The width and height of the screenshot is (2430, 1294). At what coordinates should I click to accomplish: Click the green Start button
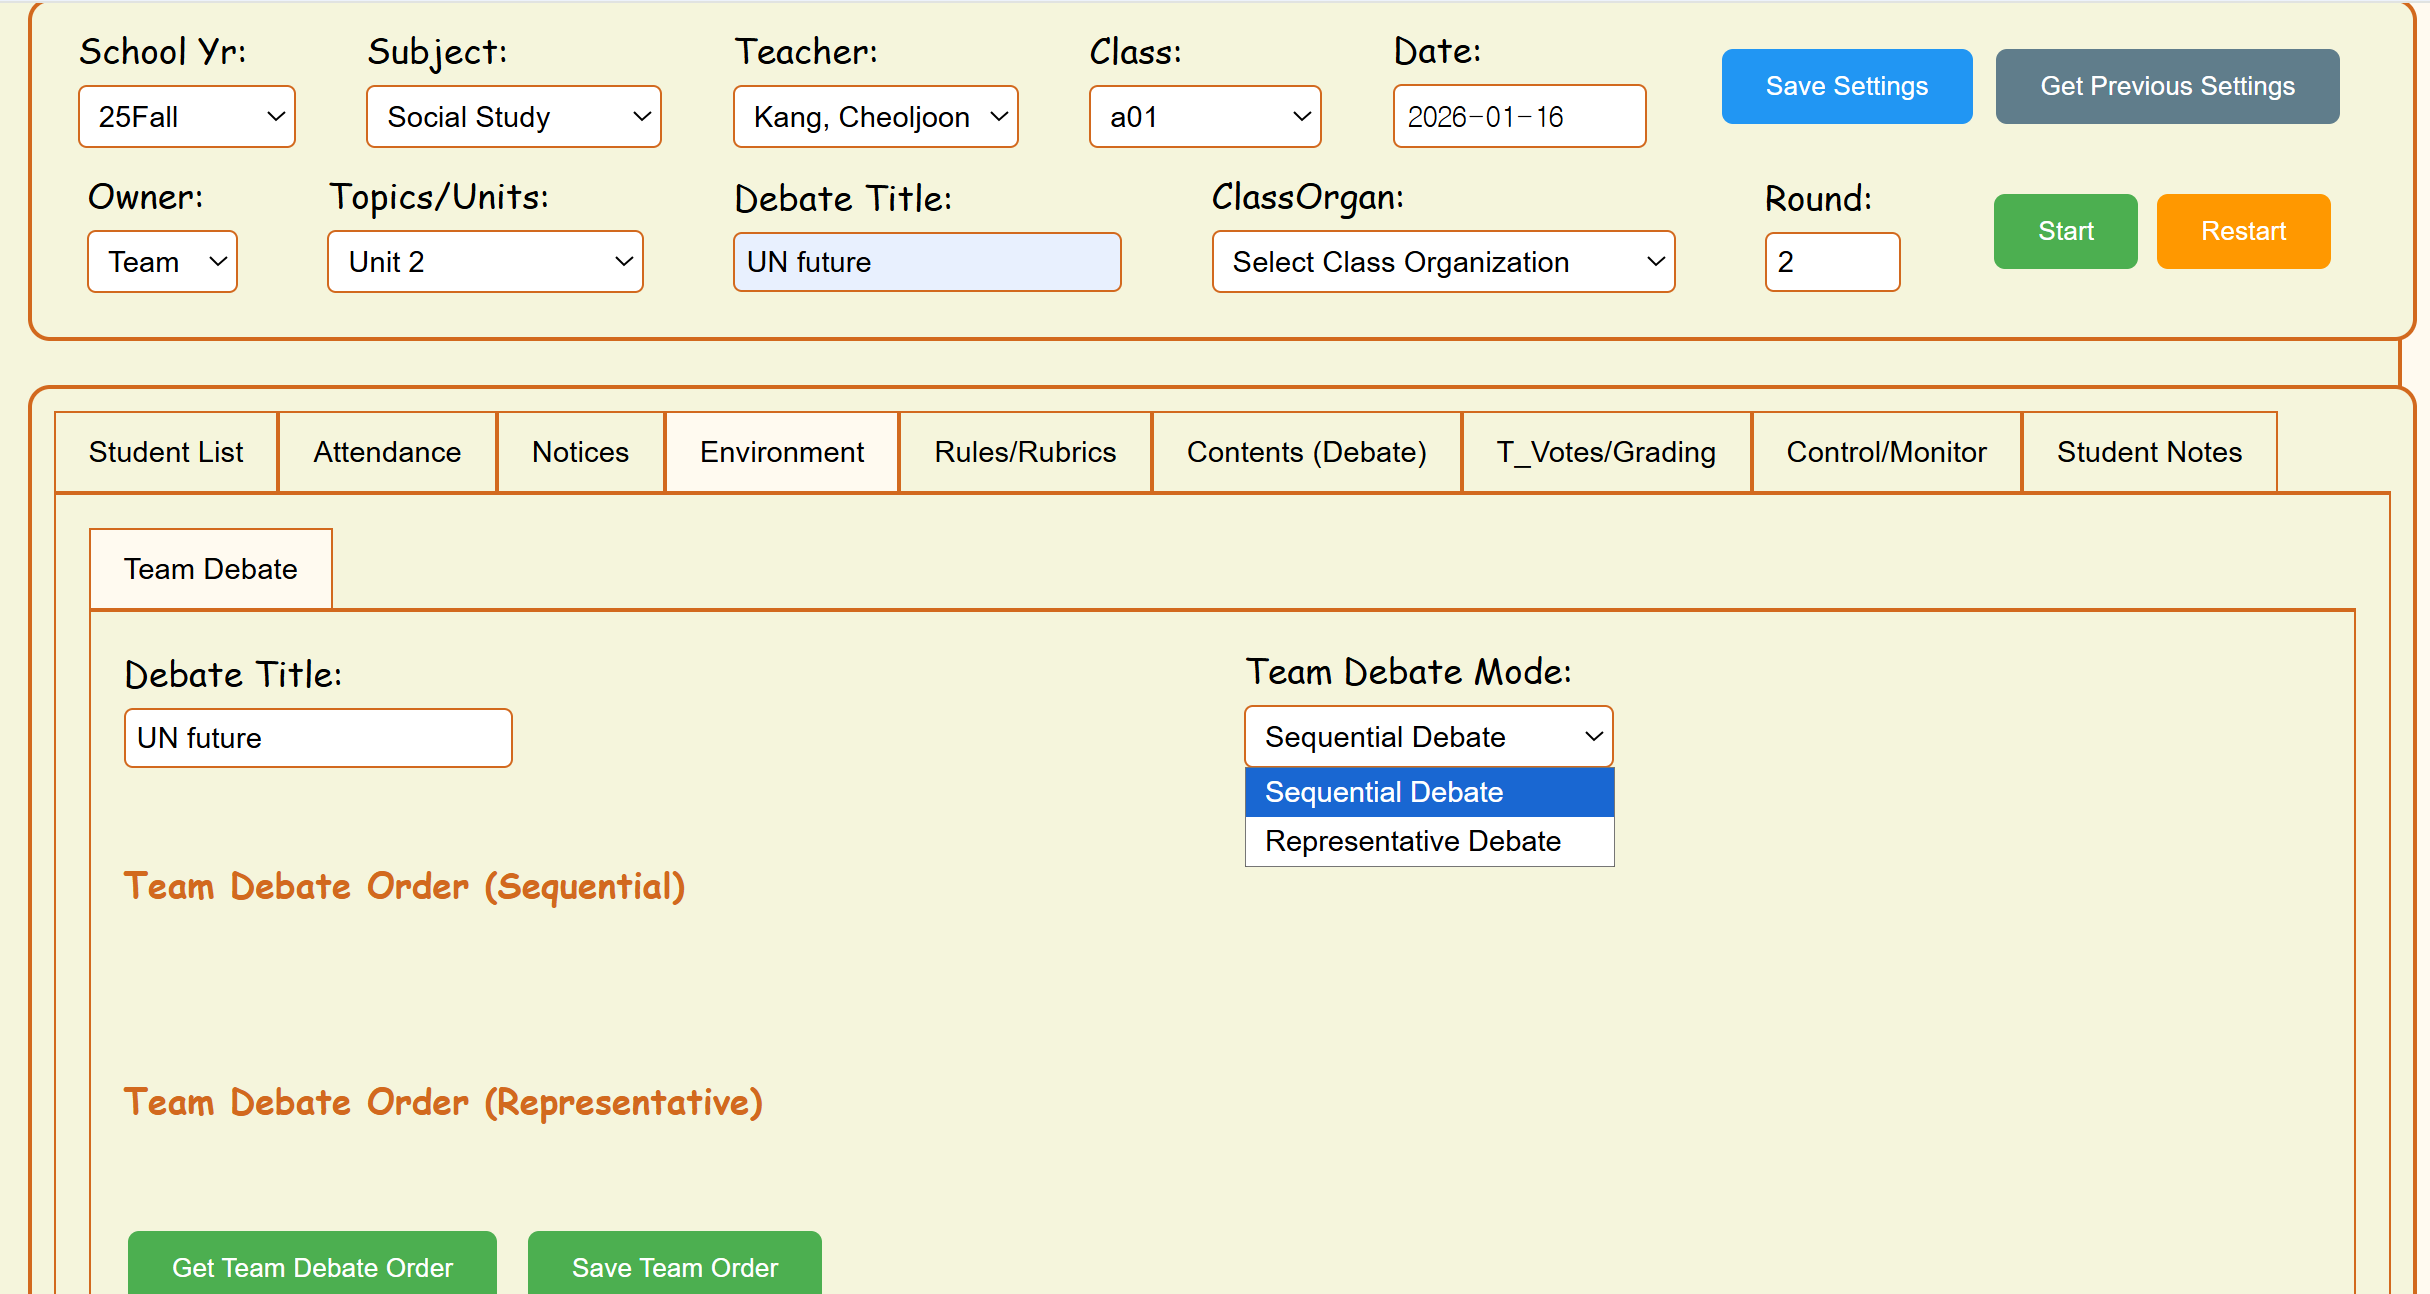coord(2065,231)
